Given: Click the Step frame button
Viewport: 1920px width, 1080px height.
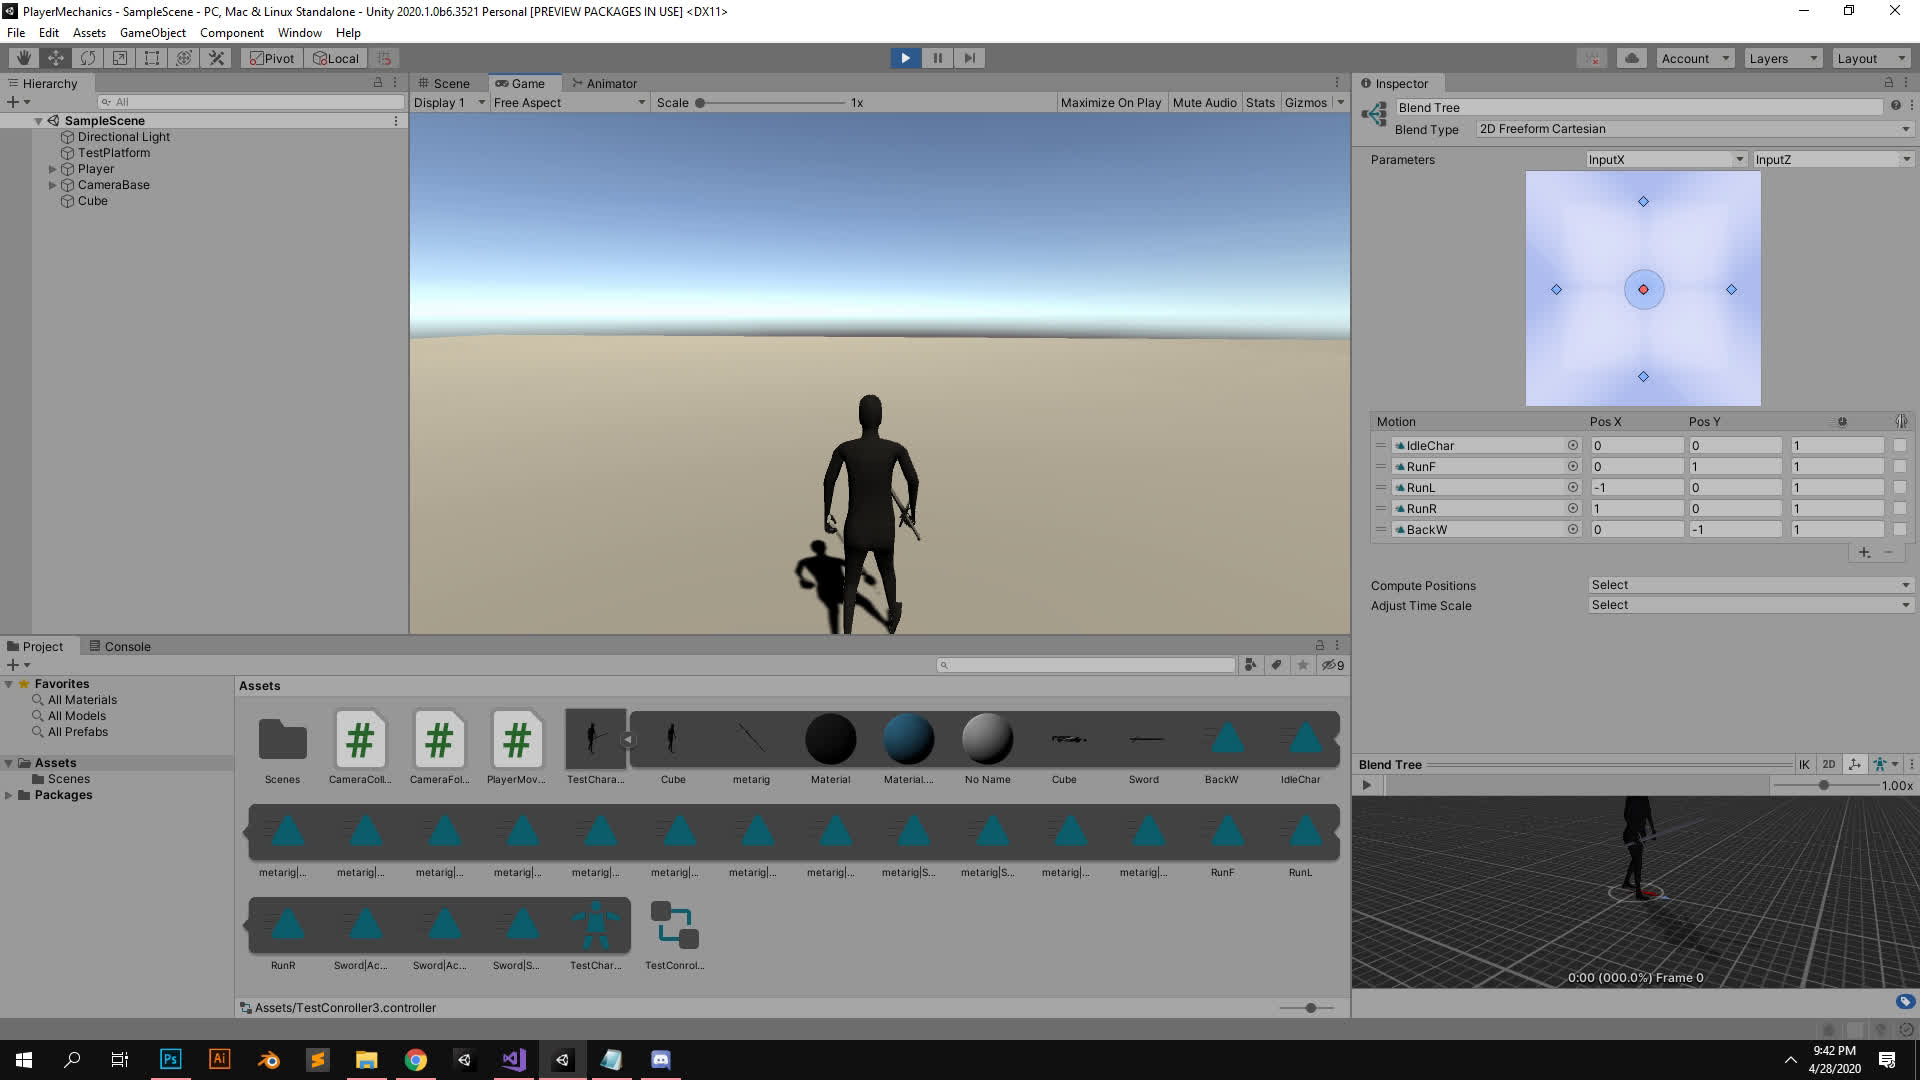Looking at the screenshot, I should tap(969, 58).
